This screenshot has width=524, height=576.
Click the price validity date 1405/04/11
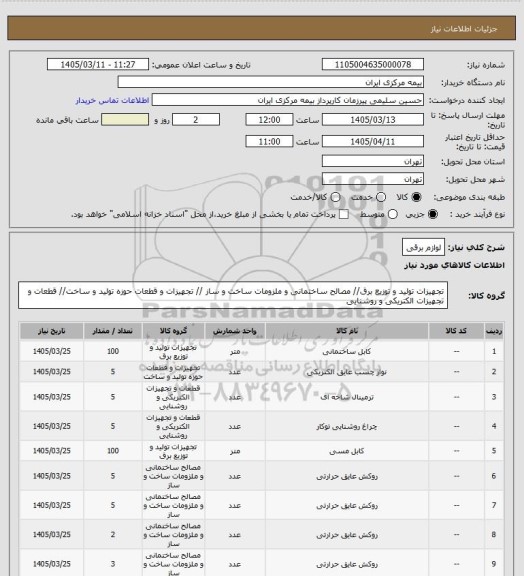point(373,141)
